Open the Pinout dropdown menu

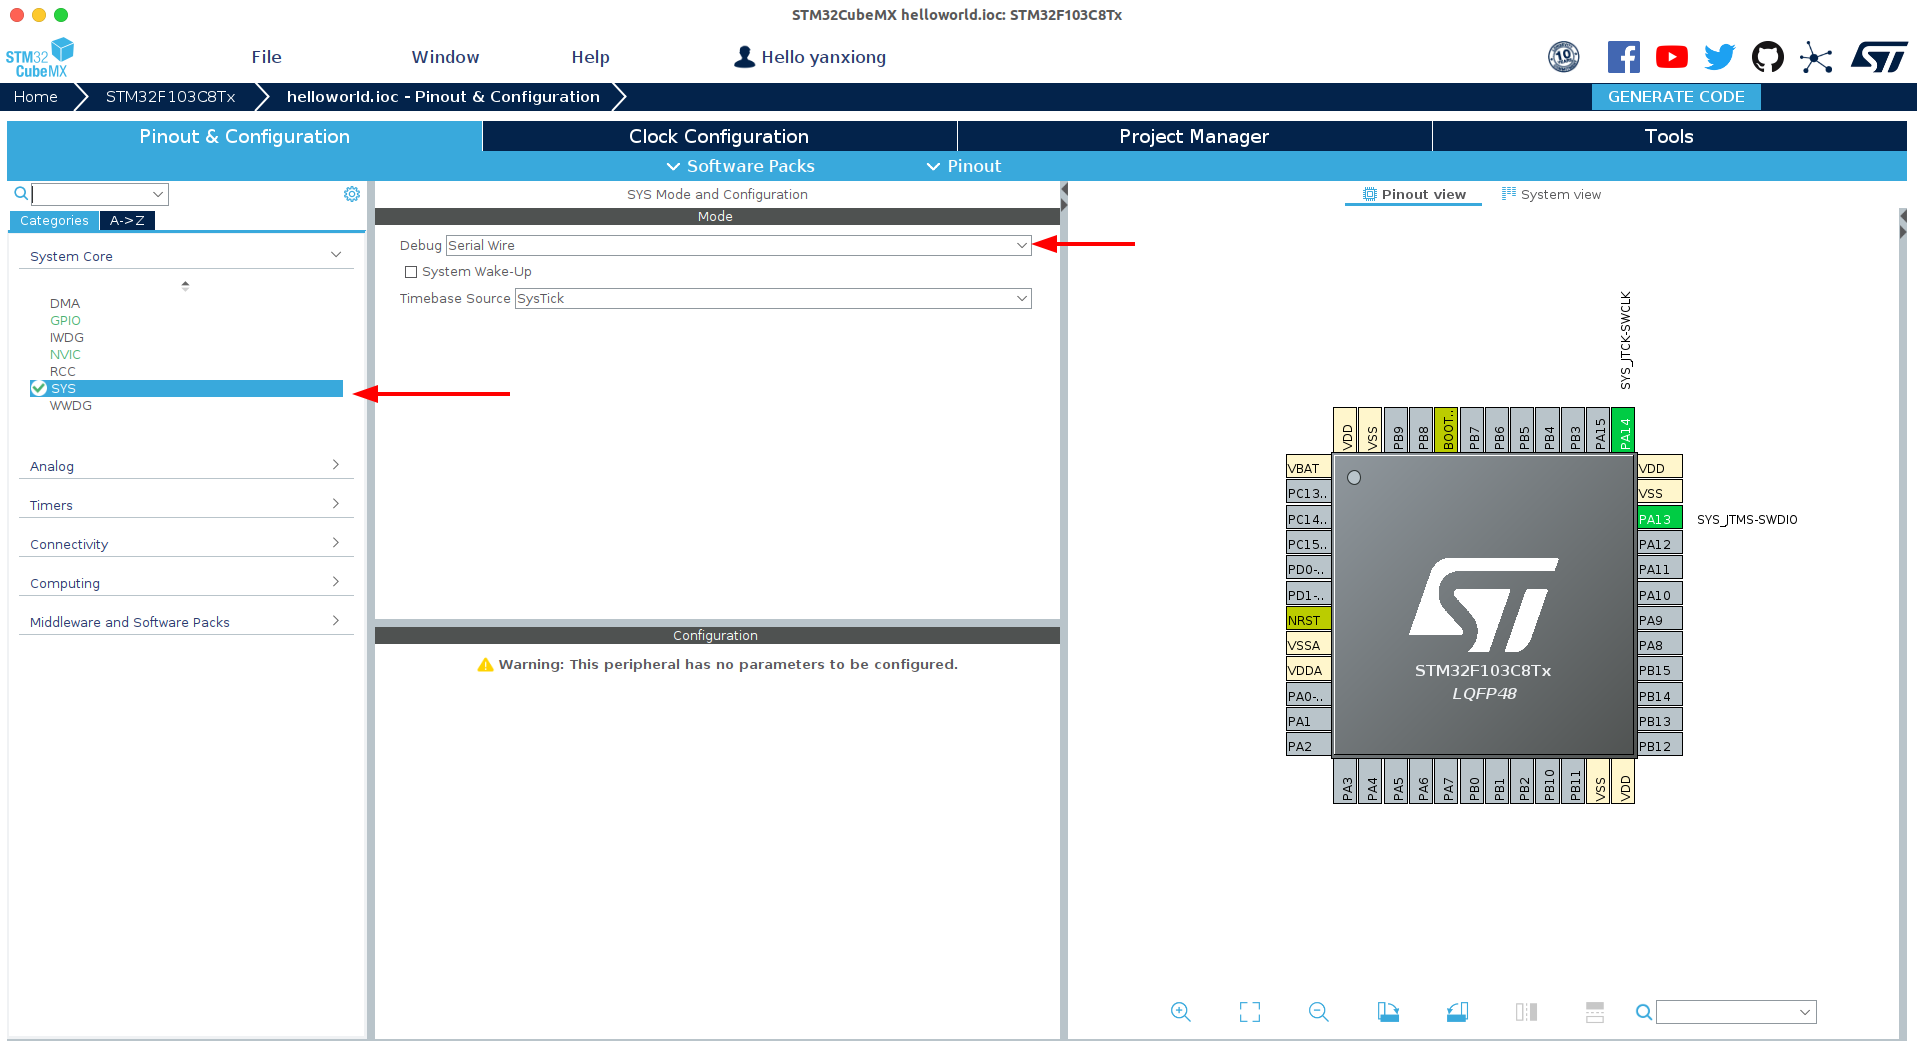(x=964, y=166)
